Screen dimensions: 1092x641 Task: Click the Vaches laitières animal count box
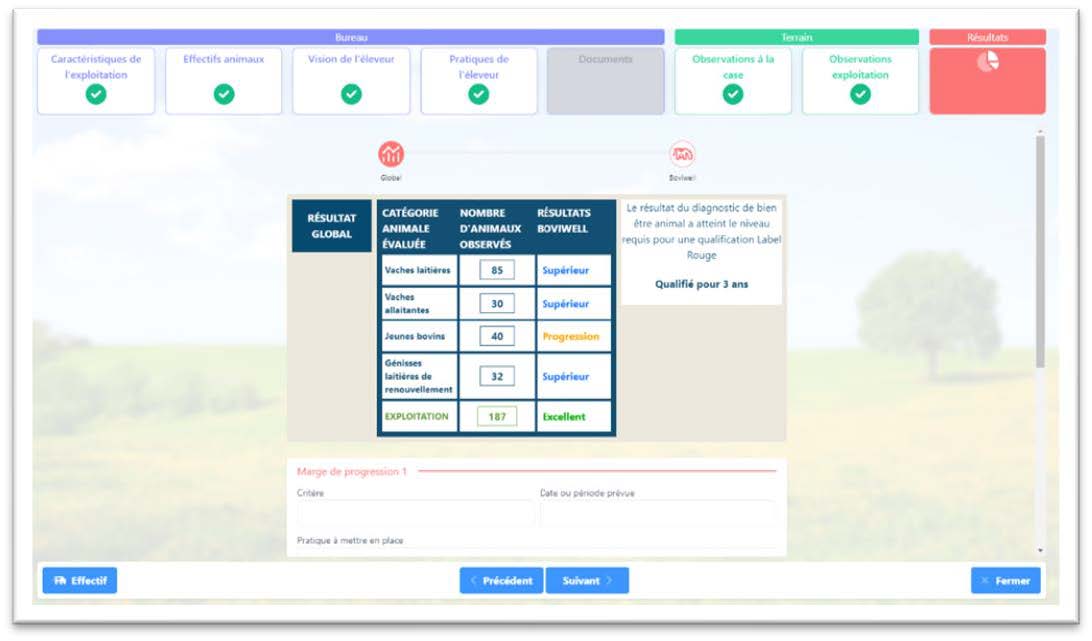pos(497,270)
